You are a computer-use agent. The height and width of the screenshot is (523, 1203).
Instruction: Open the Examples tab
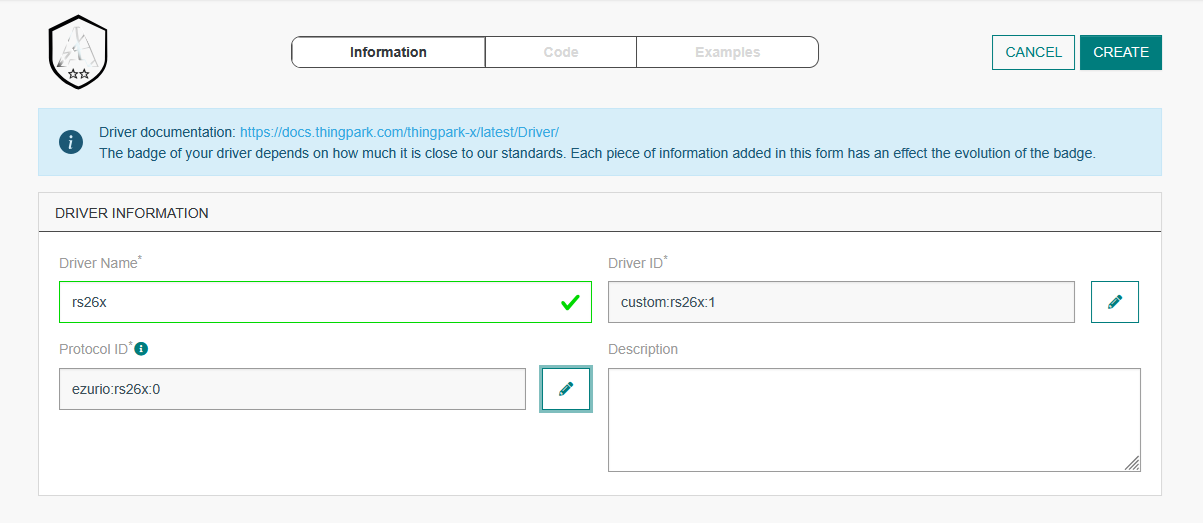point(728,52)
